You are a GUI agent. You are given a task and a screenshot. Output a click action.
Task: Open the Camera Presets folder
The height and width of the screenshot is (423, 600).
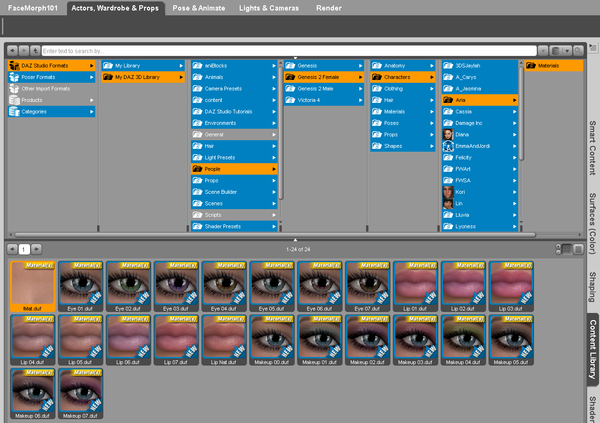coord(234,88)
